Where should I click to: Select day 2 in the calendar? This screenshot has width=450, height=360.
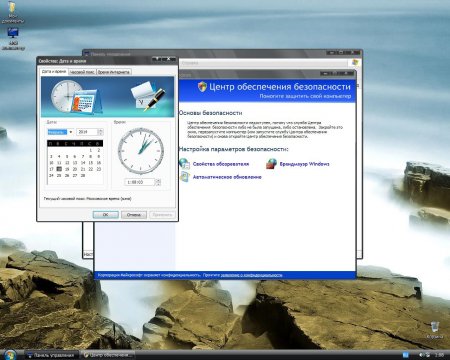pos(99,150)
